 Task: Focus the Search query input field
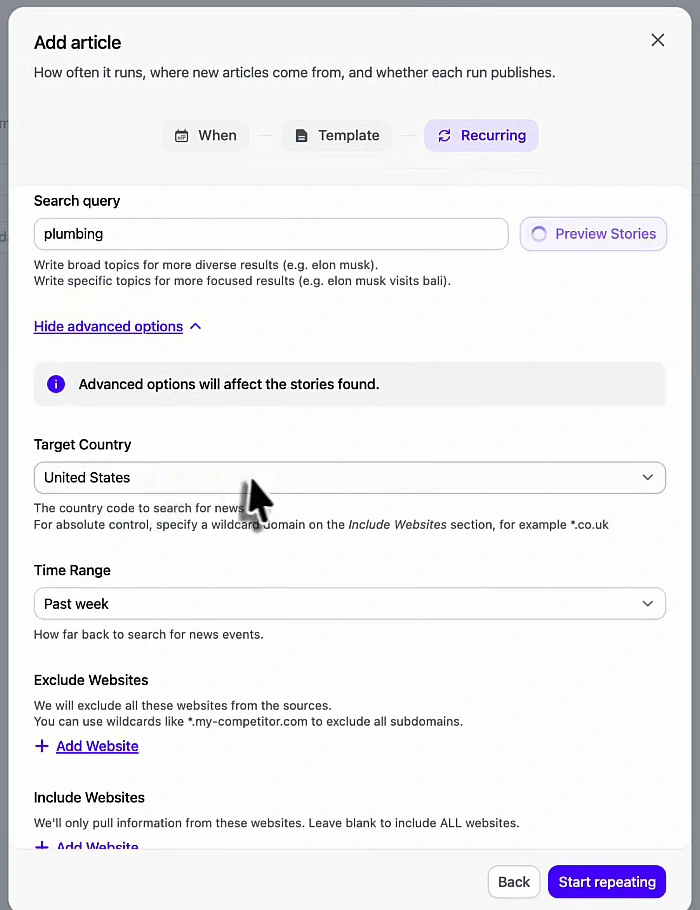pyautogui.click(x=271, y=234)
